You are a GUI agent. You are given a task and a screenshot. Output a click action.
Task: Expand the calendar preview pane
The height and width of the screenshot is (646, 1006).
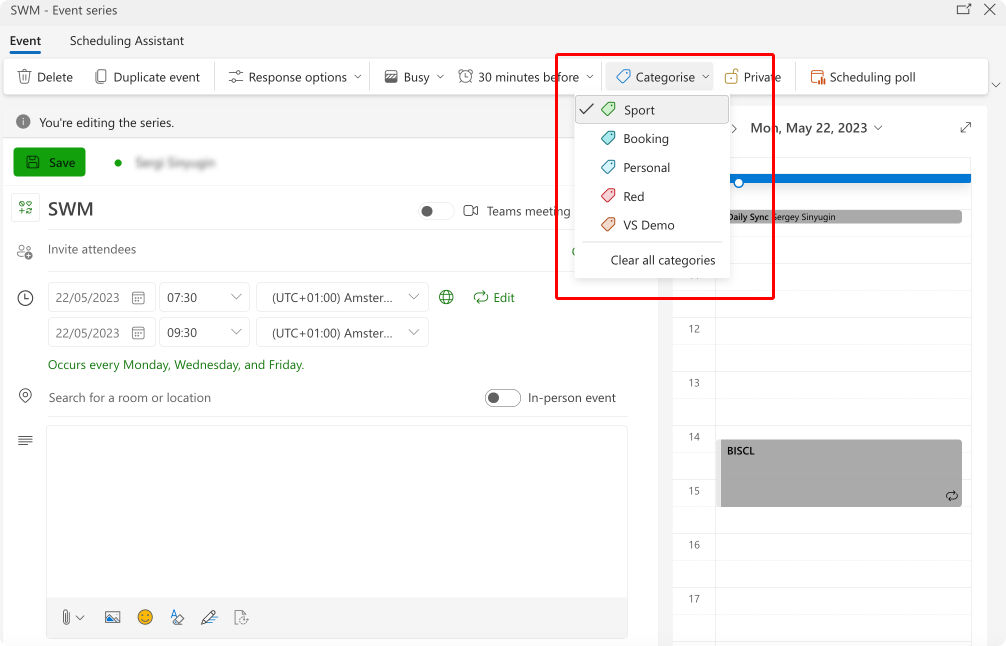[x=966, y=128]
